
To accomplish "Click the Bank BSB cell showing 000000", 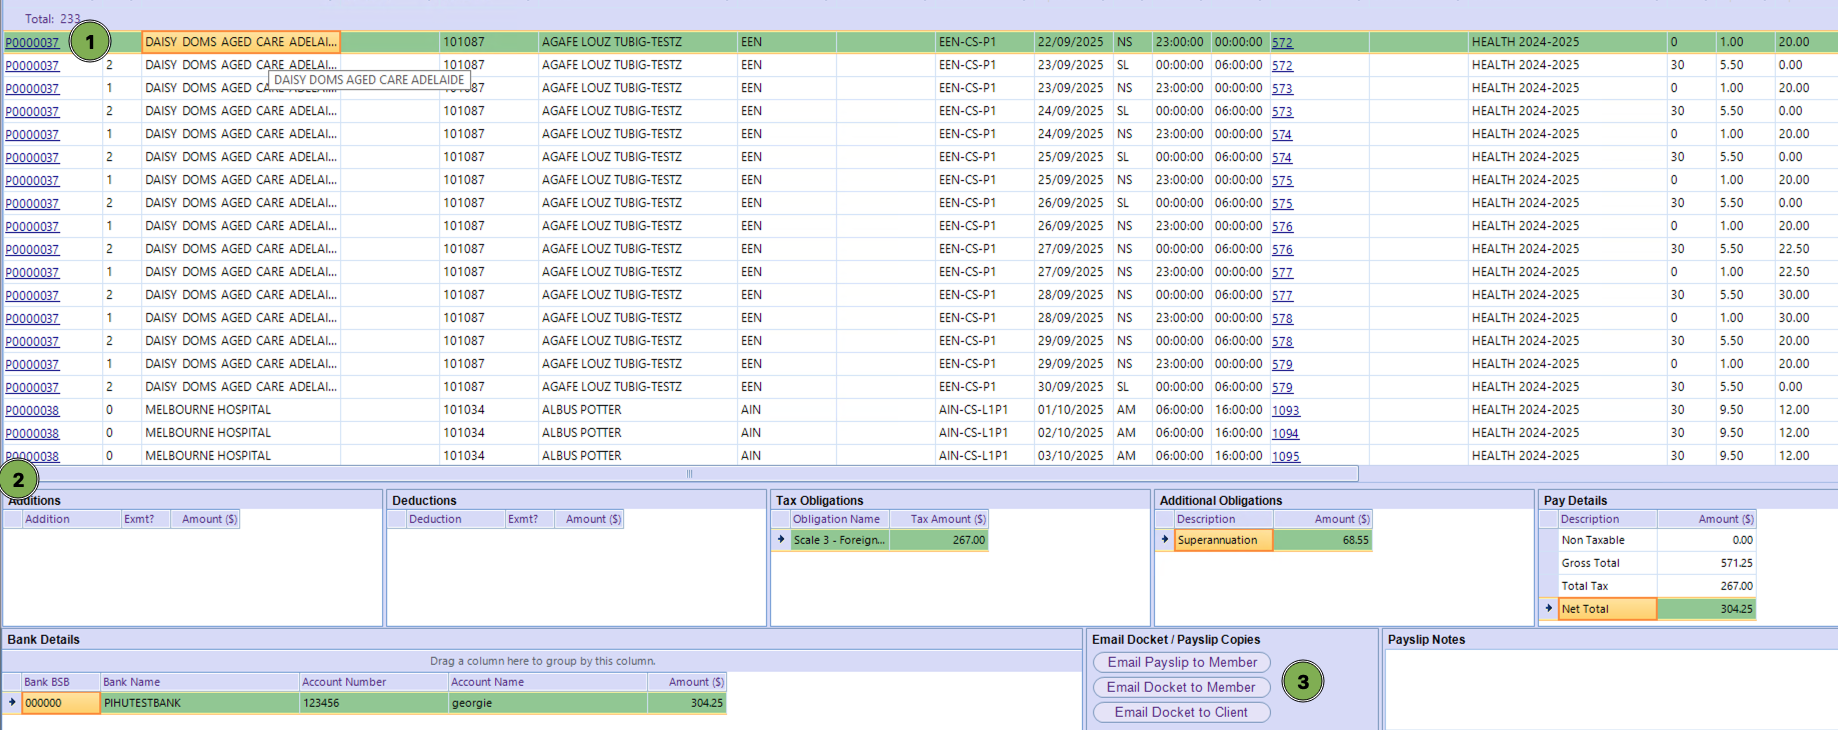I will pyautogui.click(x=60, y=703).
